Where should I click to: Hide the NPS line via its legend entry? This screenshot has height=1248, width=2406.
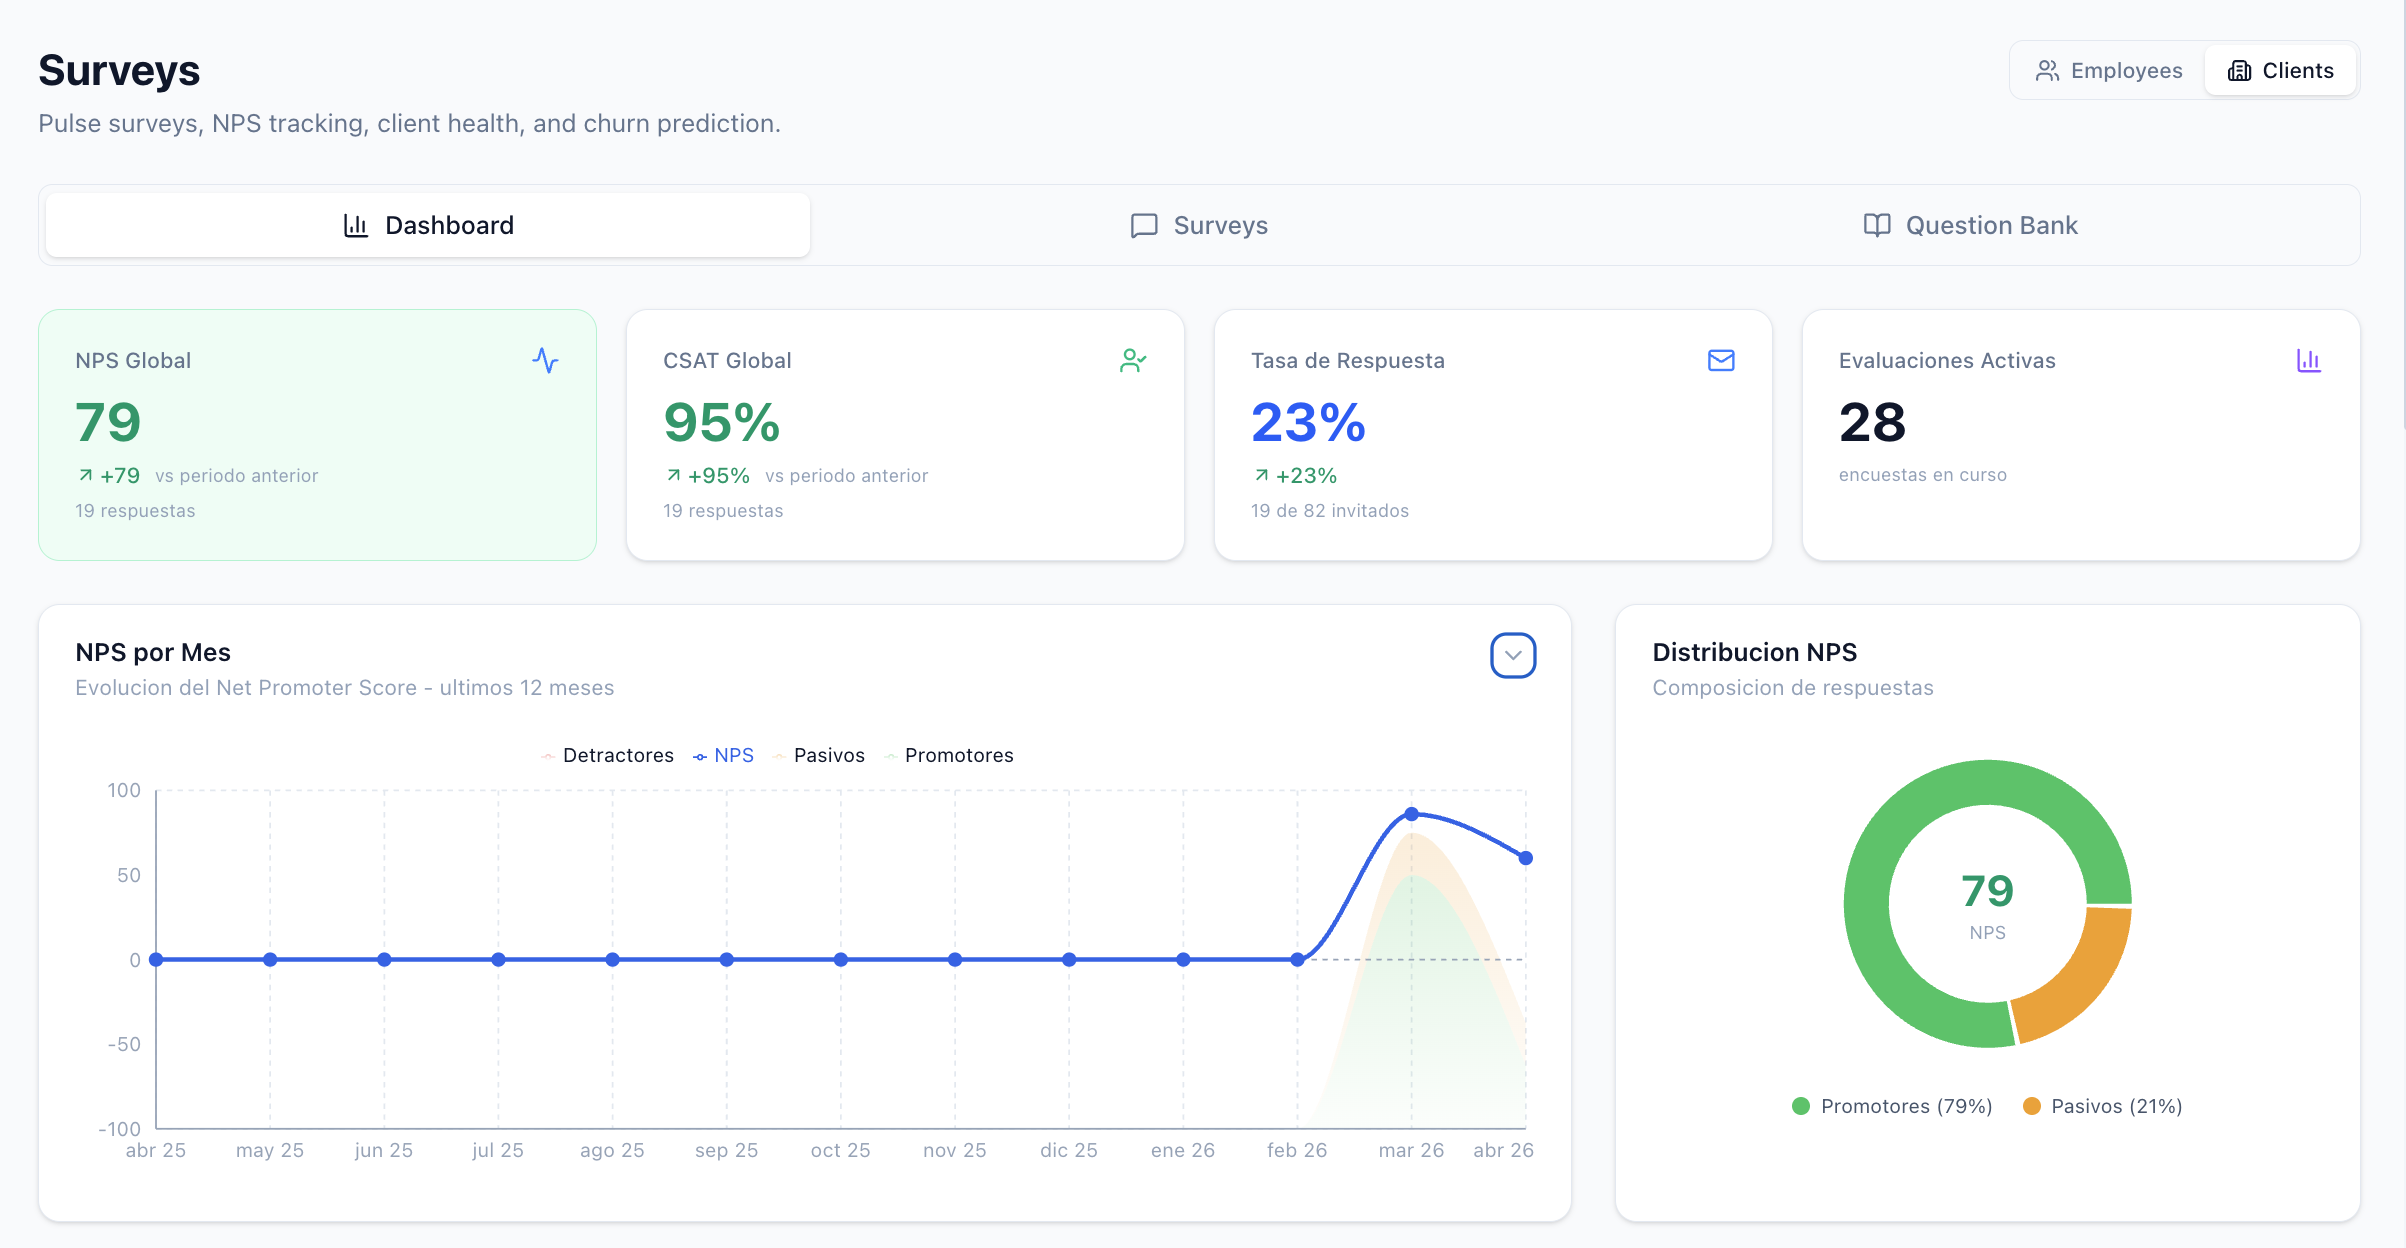[723, 755]
